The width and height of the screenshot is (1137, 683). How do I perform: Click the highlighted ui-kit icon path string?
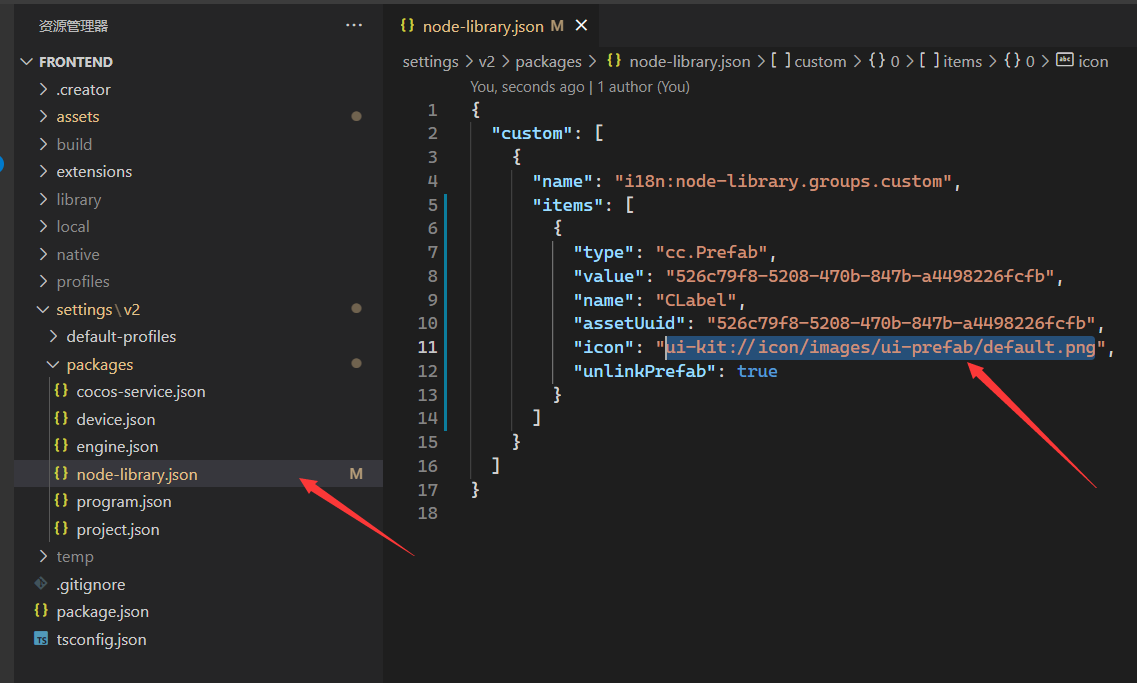point(880,347)
